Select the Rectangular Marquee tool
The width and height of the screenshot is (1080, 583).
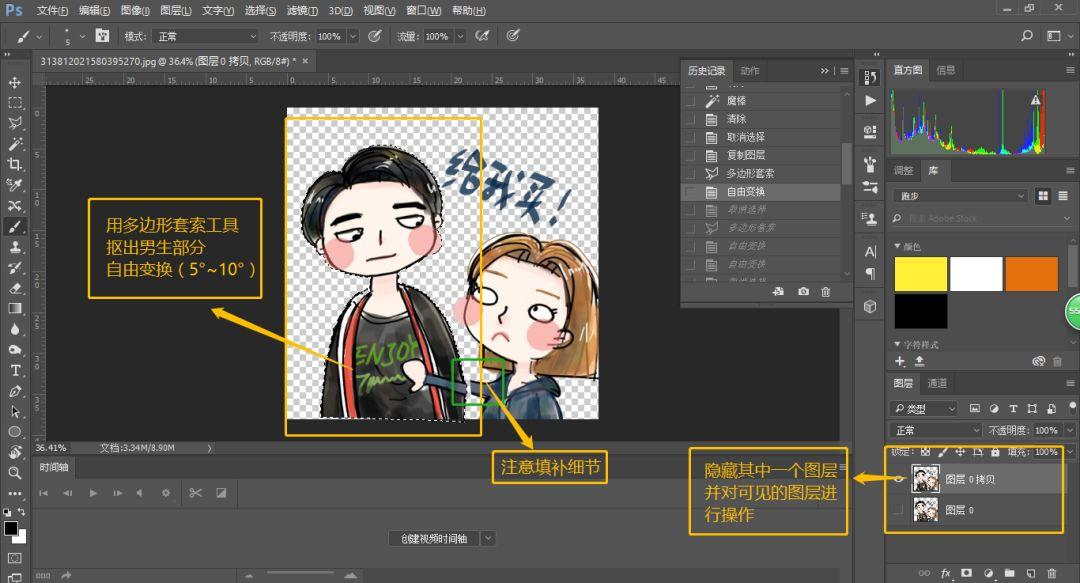[14, 103]
